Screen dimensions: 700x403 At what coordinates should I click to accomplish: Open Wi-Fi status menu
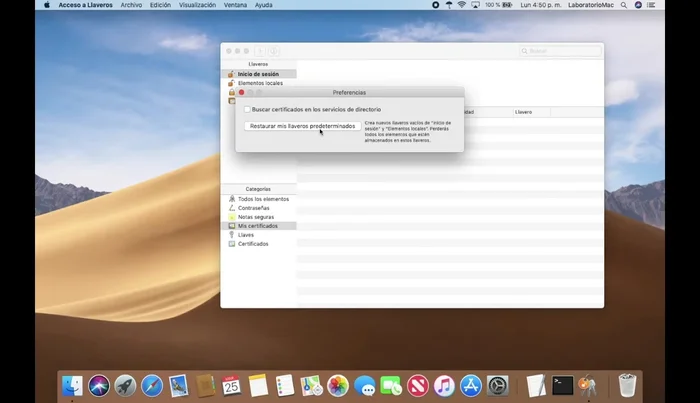tap(461, 5)
